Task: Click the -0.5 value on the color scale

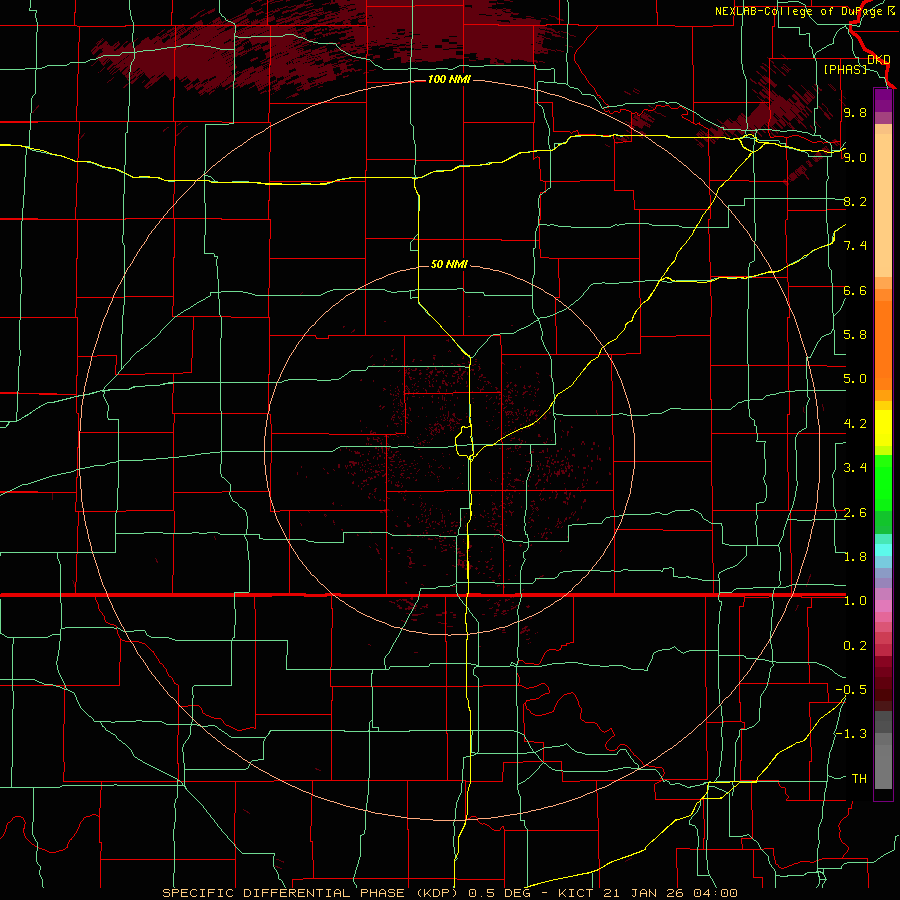Action: pyautogui.click(x=851, y=690)
